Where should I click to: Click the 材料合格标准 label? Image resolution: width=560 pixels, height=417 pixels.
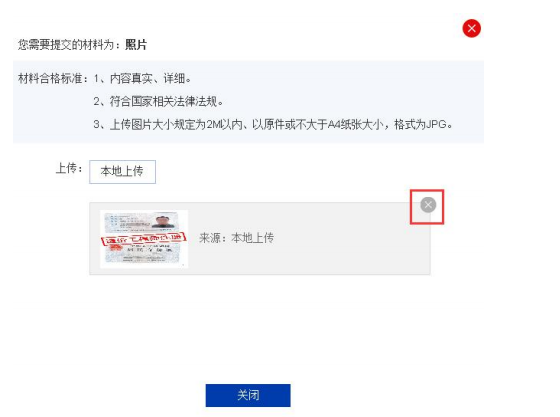(52, 78)
